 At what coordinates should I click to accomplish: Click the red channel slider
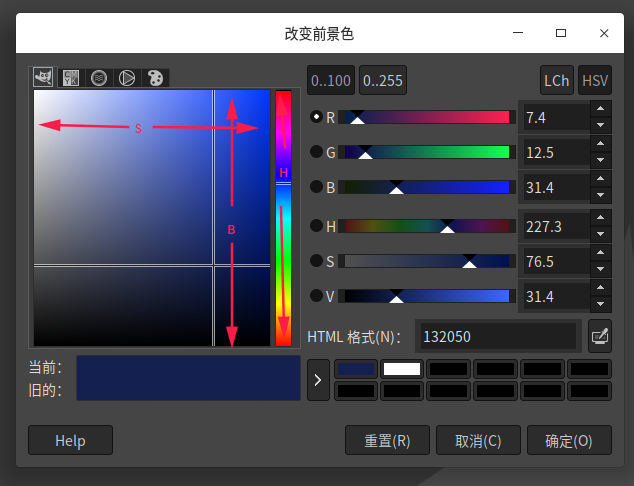427,117
